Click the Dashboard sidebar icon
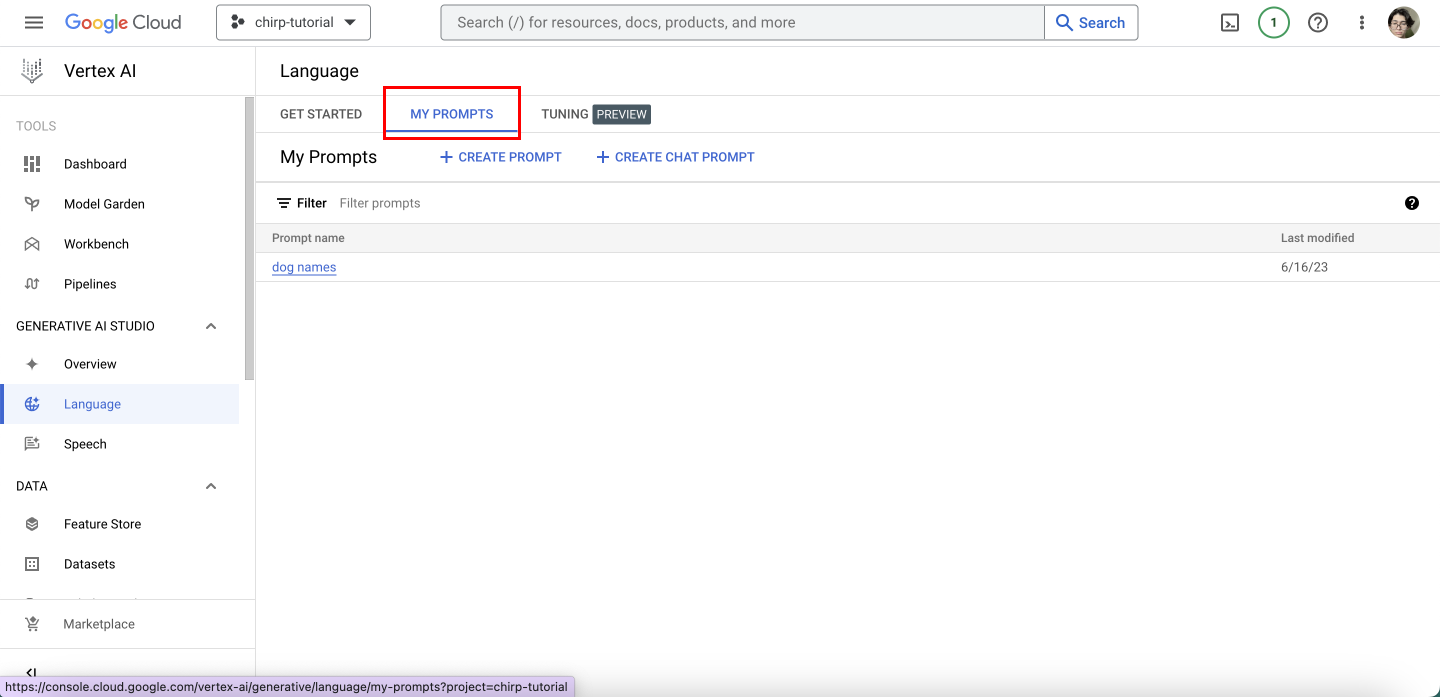1440x697 pixels. (32, 164)
